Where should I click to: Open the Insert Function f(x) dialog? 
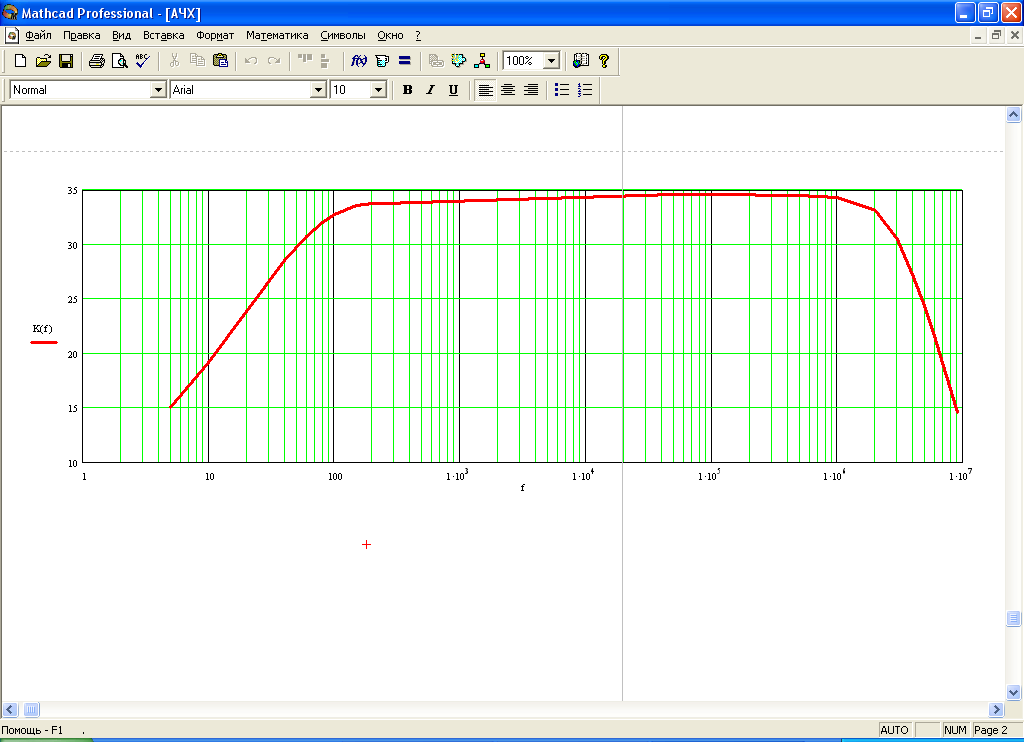pos(359,61)
